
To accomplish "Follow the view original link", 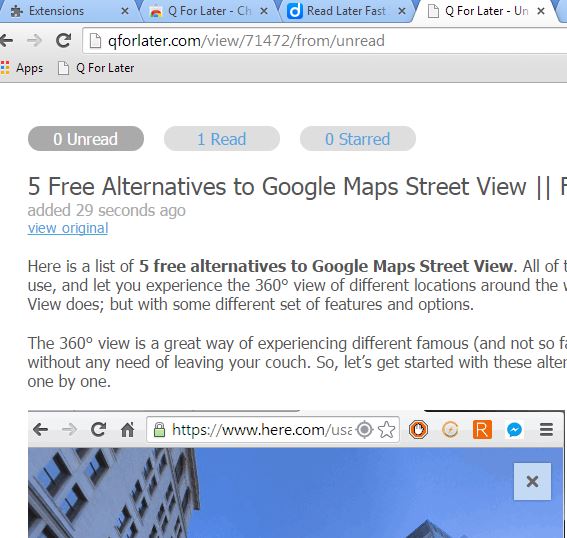I will [68, 228].
